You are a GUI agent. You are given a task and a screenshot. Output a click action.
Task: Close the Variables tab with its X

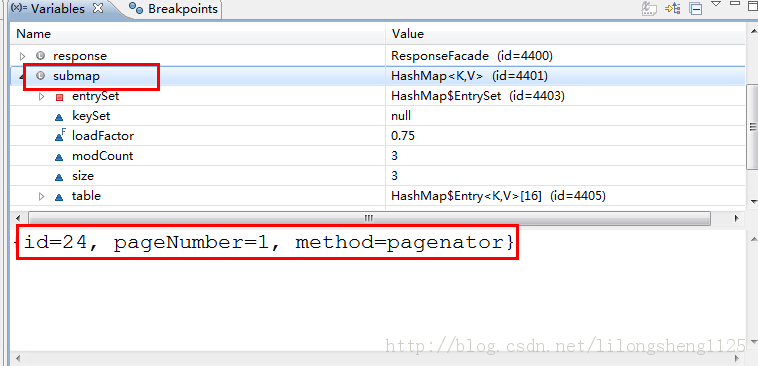[x=98, y=8]
